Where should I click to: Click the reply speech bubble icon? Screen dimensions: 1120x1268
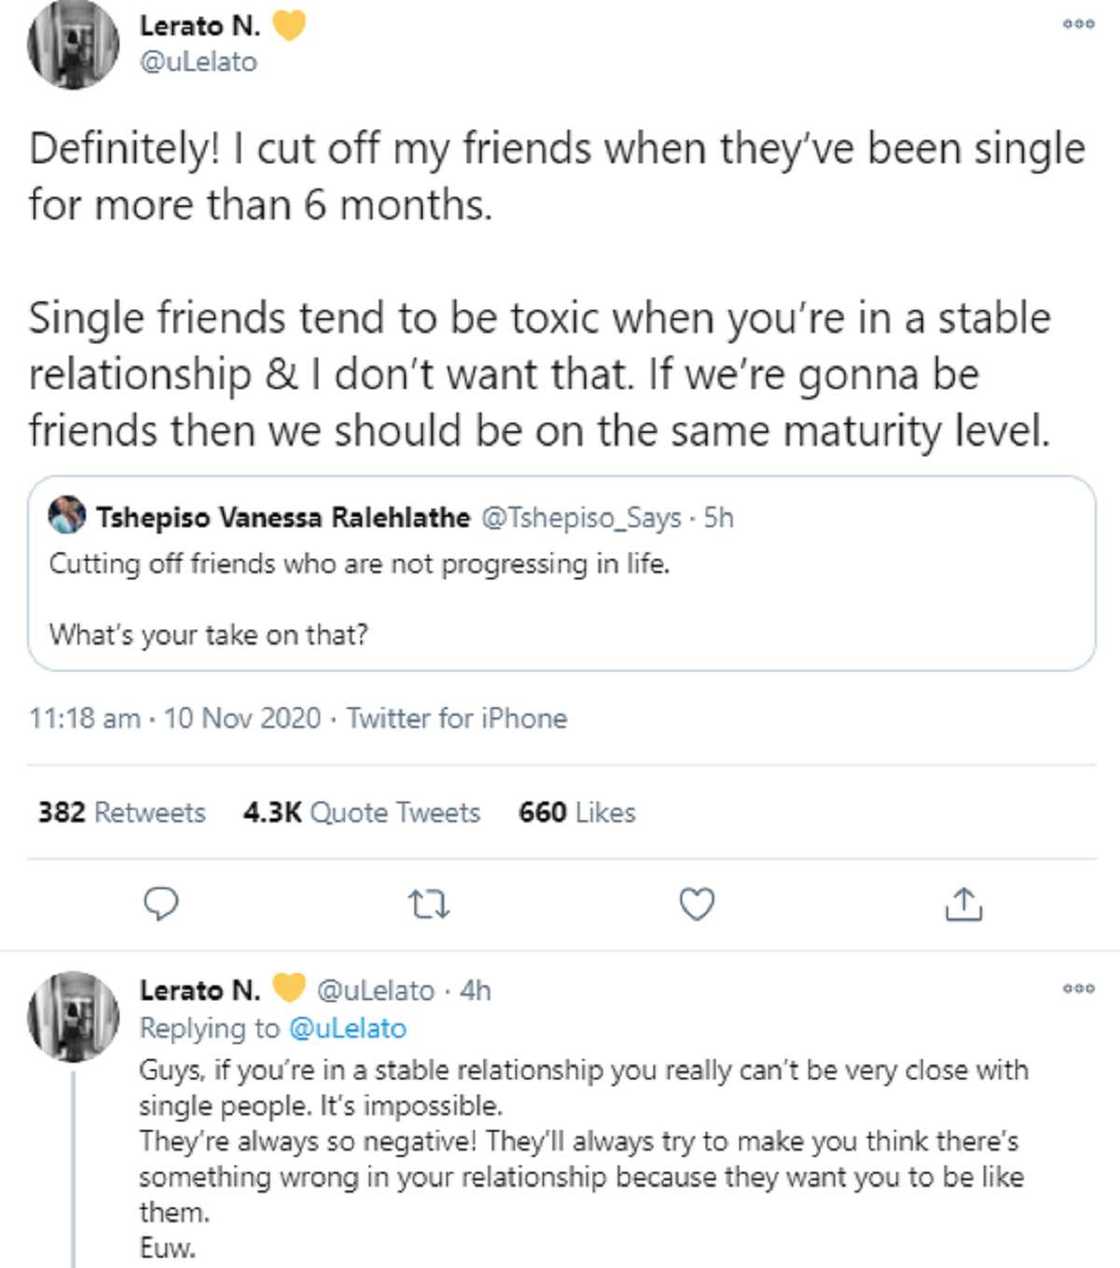click(x=161, y=904)
